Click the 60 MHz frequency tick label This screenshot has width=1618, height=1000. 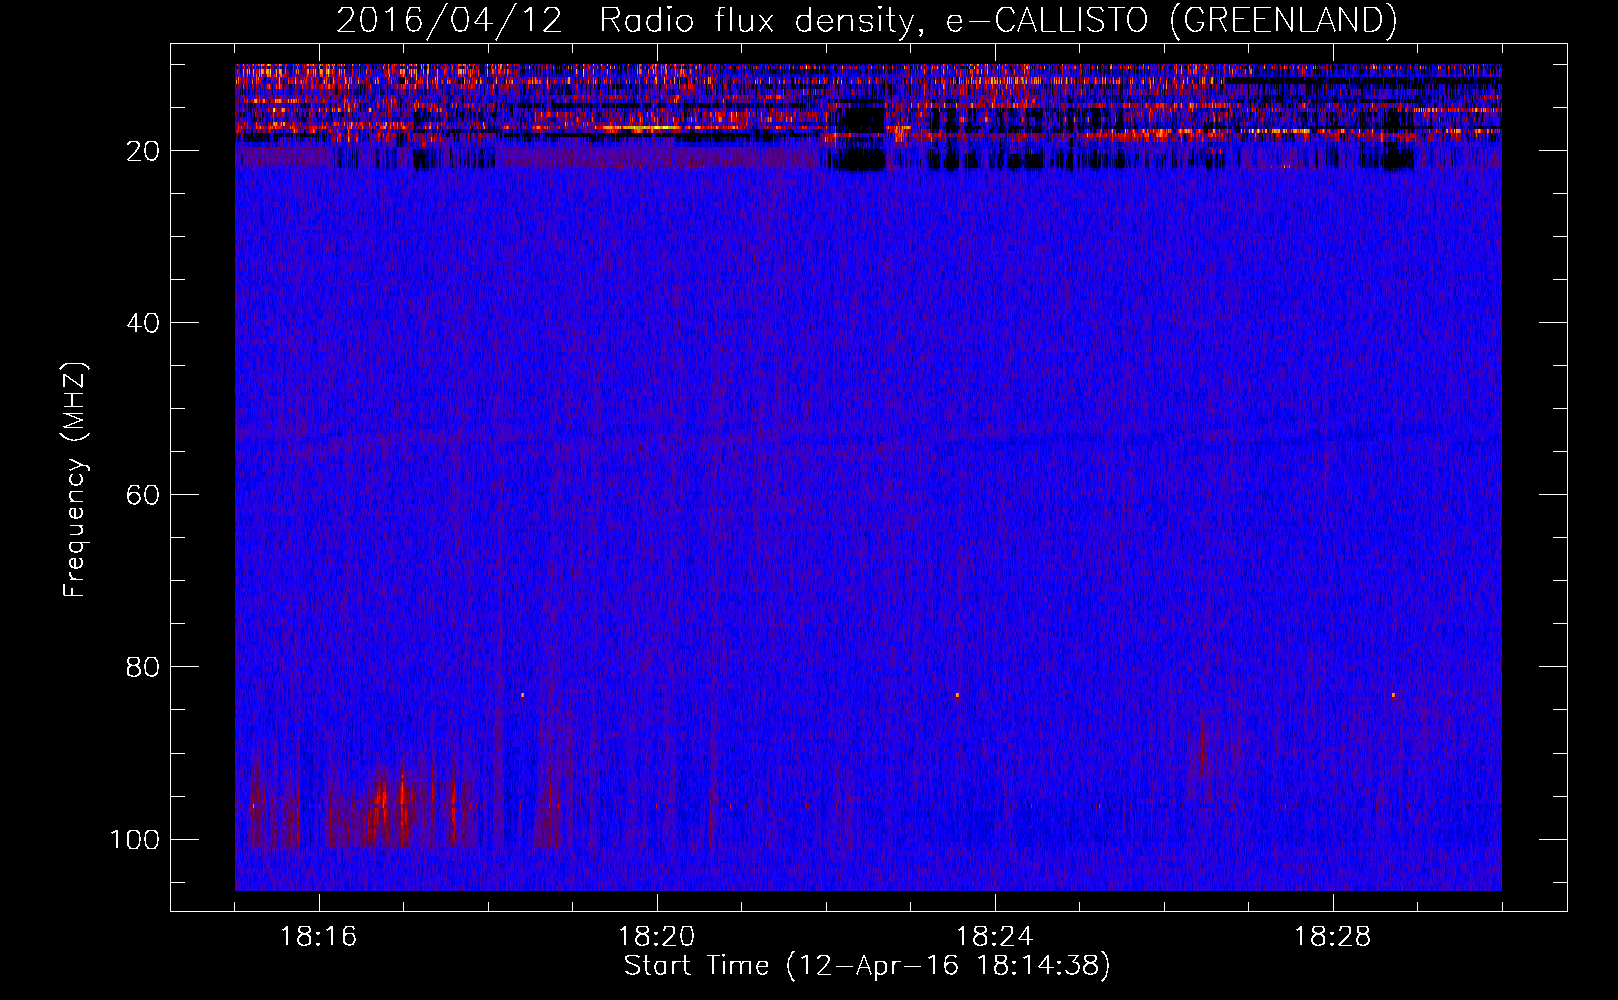(x=143, y=495)
